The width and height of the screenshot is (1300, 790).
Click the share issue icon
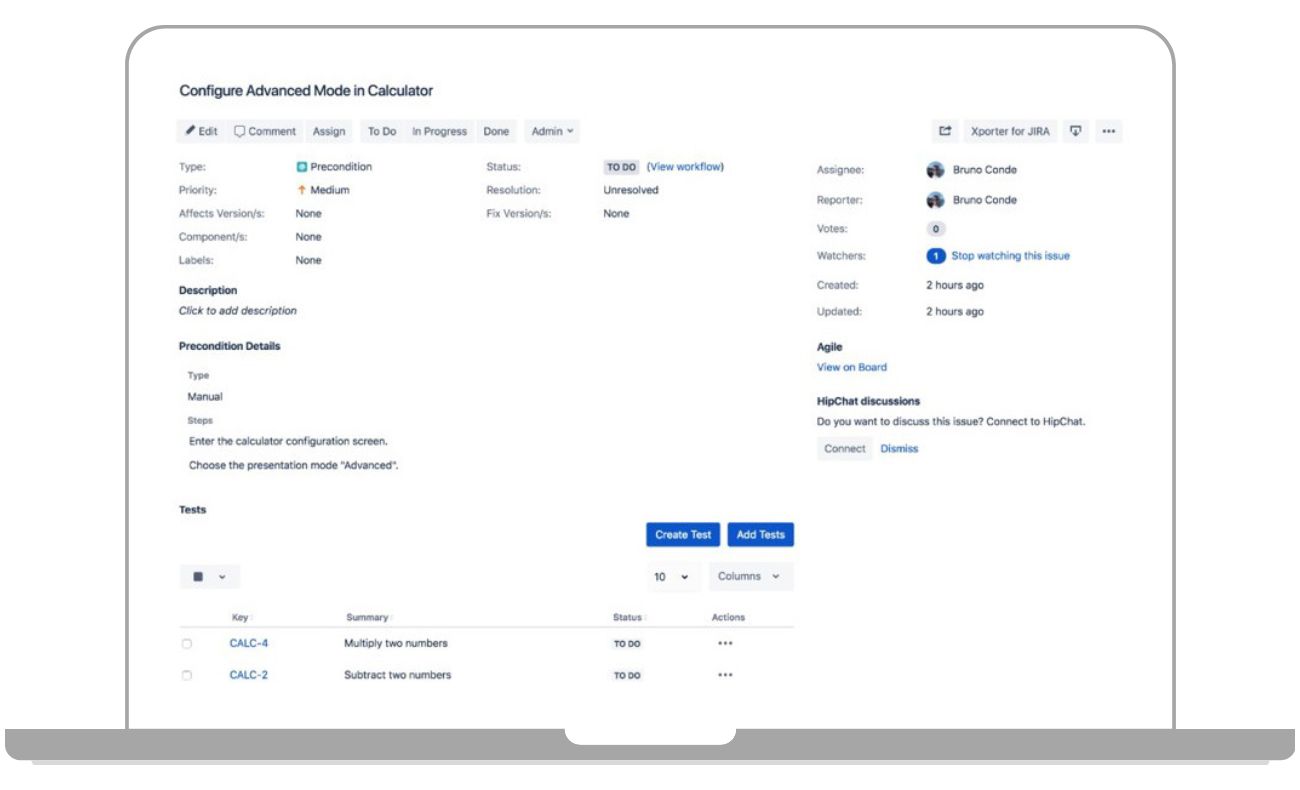coord(945,131)
